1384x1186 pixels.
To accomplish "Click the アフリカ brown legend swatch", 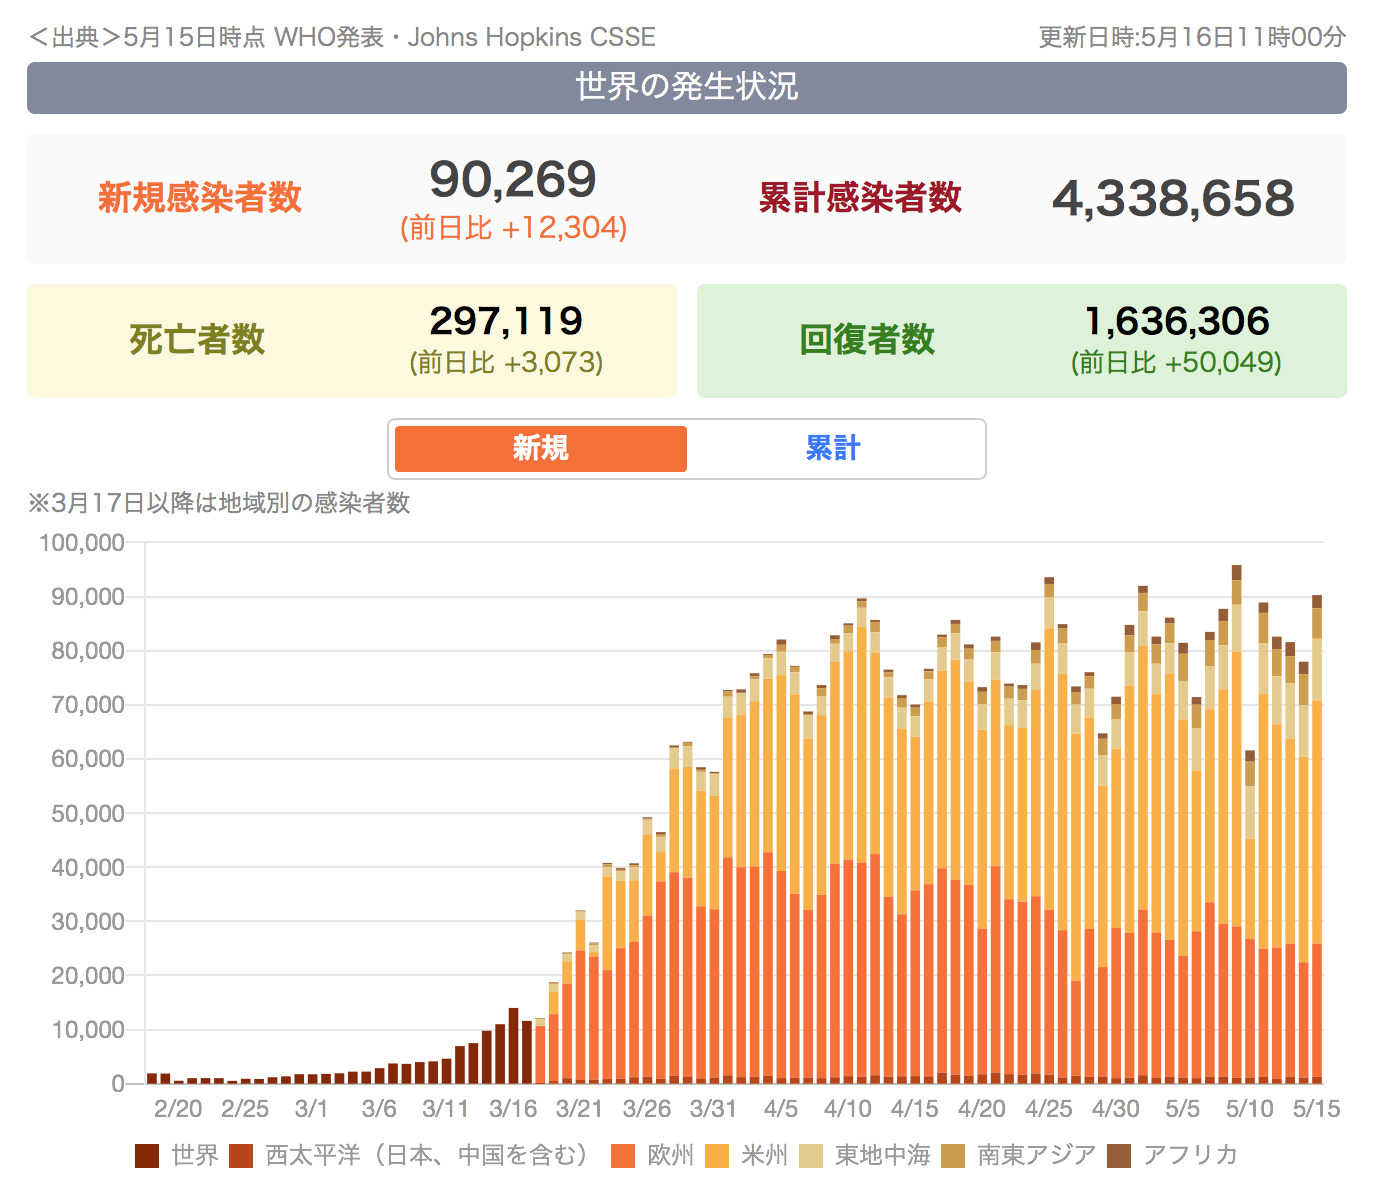I will pos(1119,1156).
